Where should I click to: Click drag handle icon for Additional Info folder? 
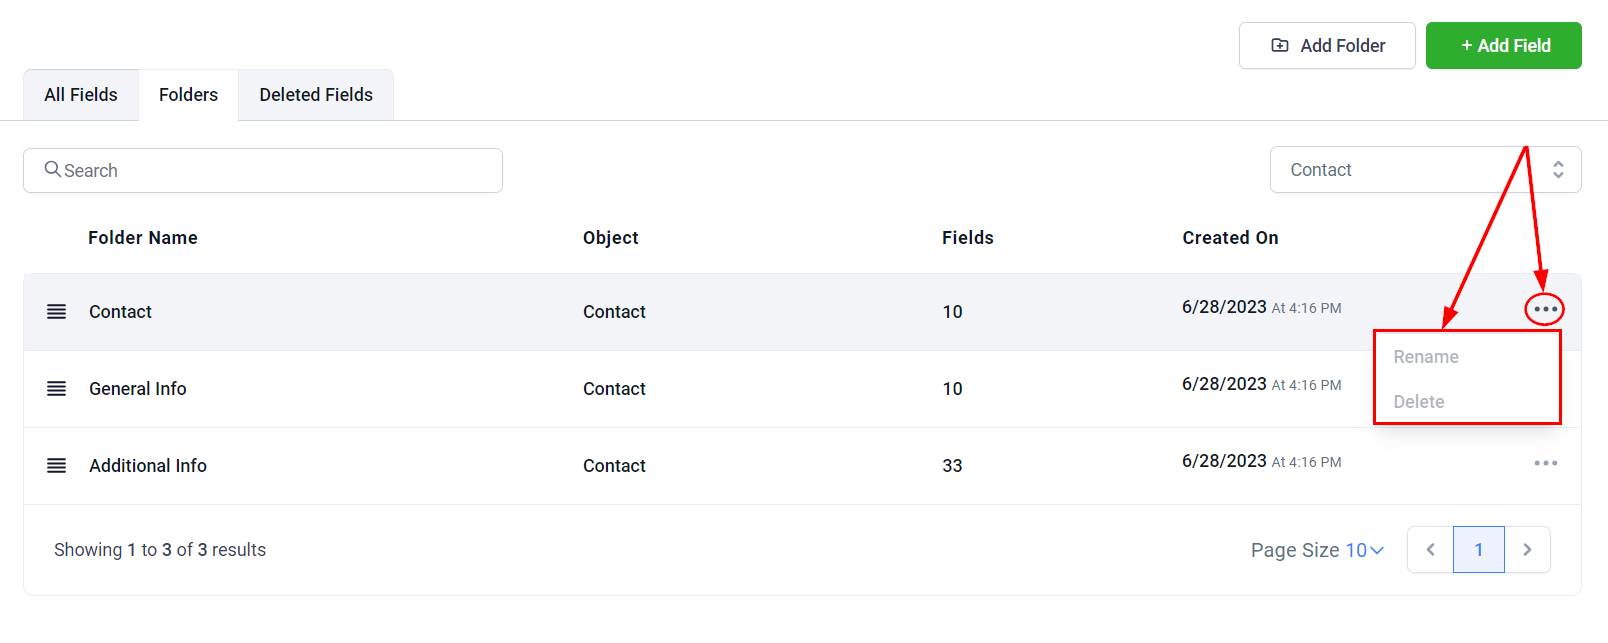(x=57, y=466)
